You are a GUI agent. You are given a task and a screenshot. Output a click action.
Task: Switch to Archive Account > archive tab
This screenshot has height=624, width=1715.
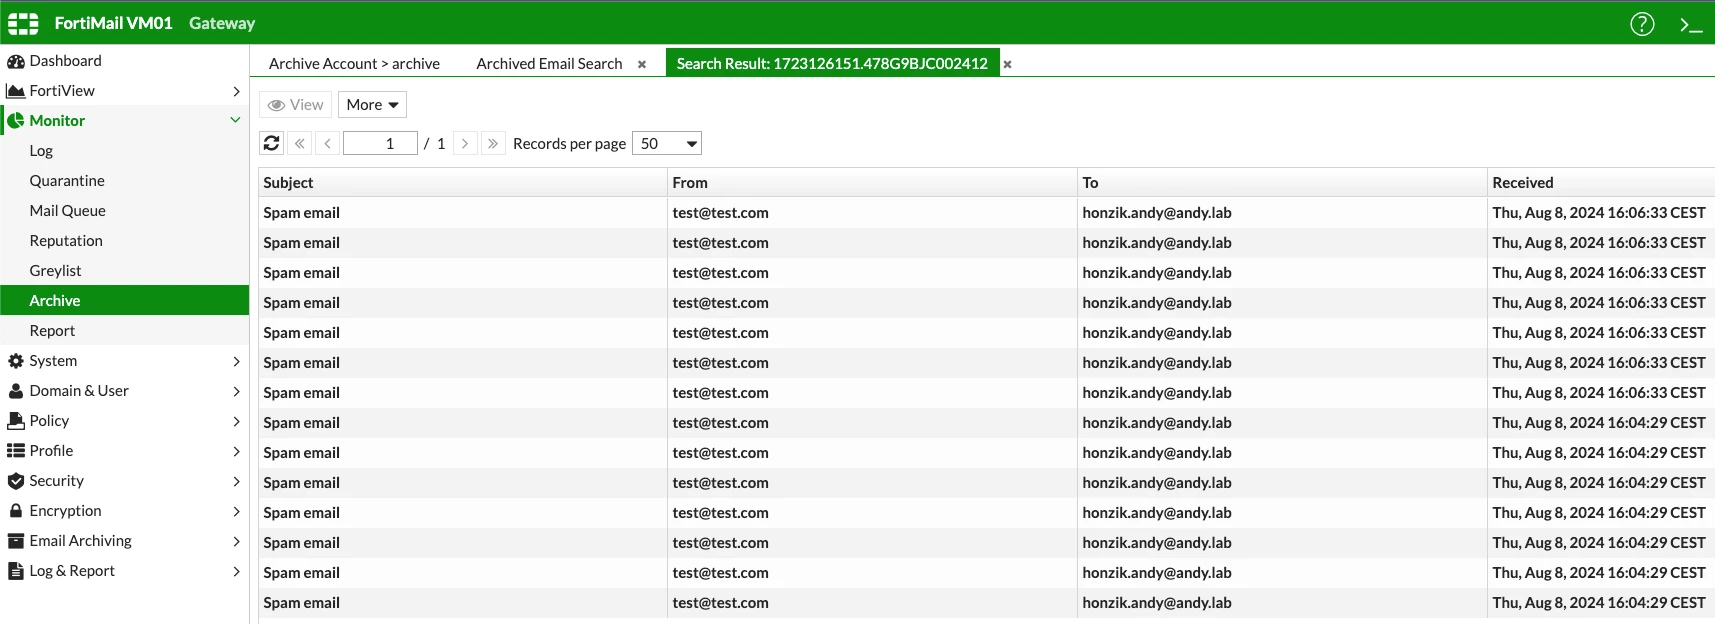(x=354, y=63)
